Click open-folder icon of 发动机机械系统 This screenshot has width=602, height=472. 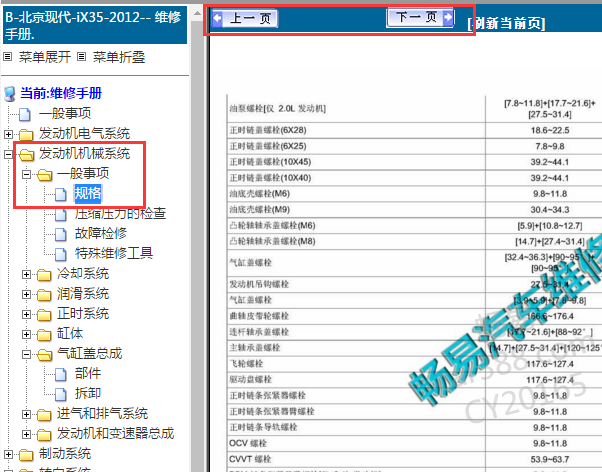pyautogui.click(x=26, y=154)
